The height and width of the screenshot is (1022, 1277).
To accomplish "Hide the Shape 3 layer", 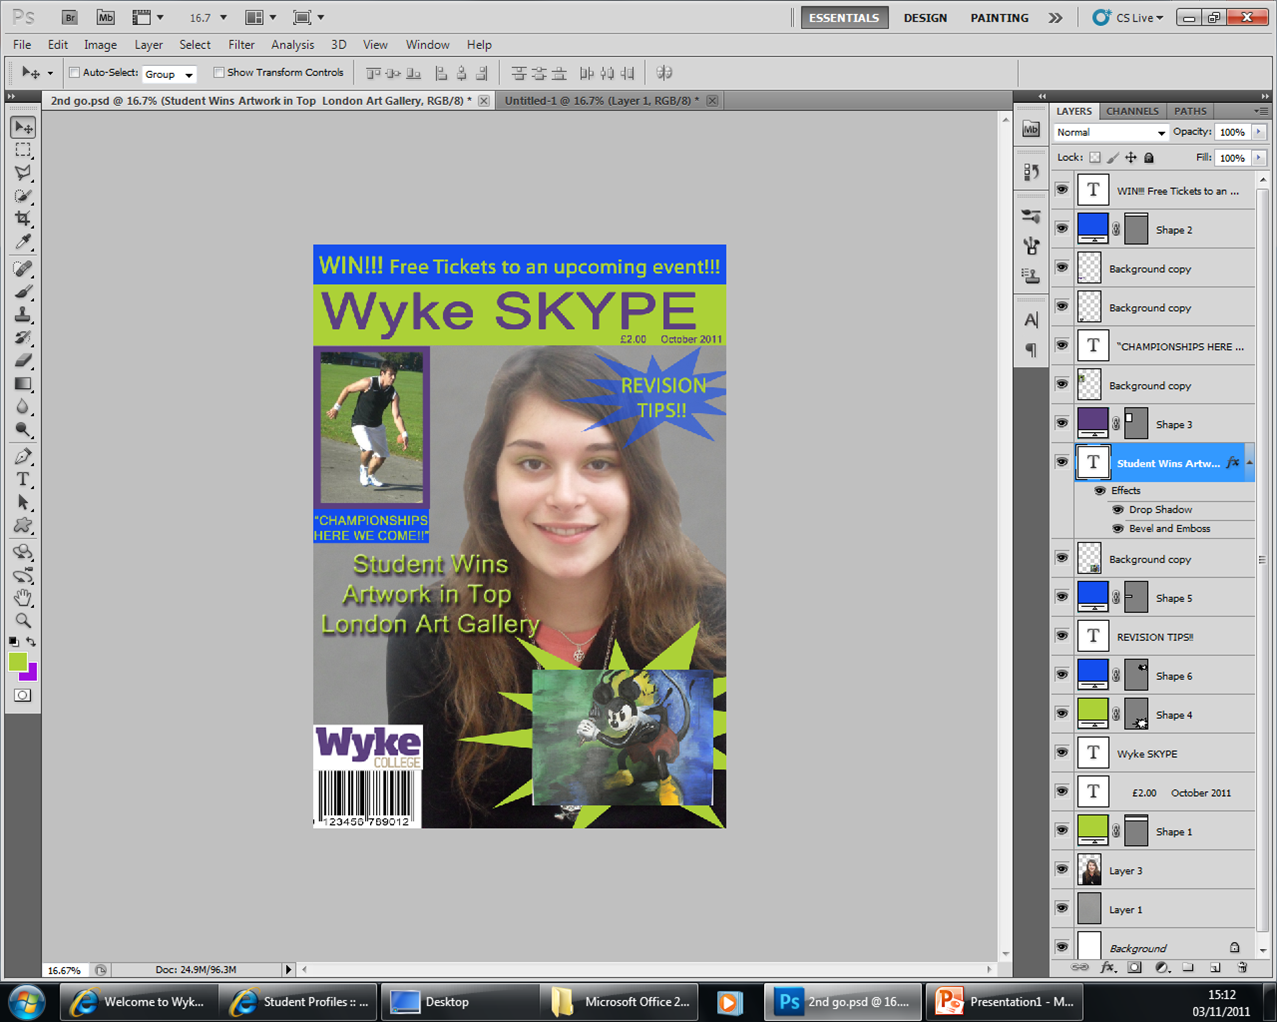I will click(x=1062, y=423).
